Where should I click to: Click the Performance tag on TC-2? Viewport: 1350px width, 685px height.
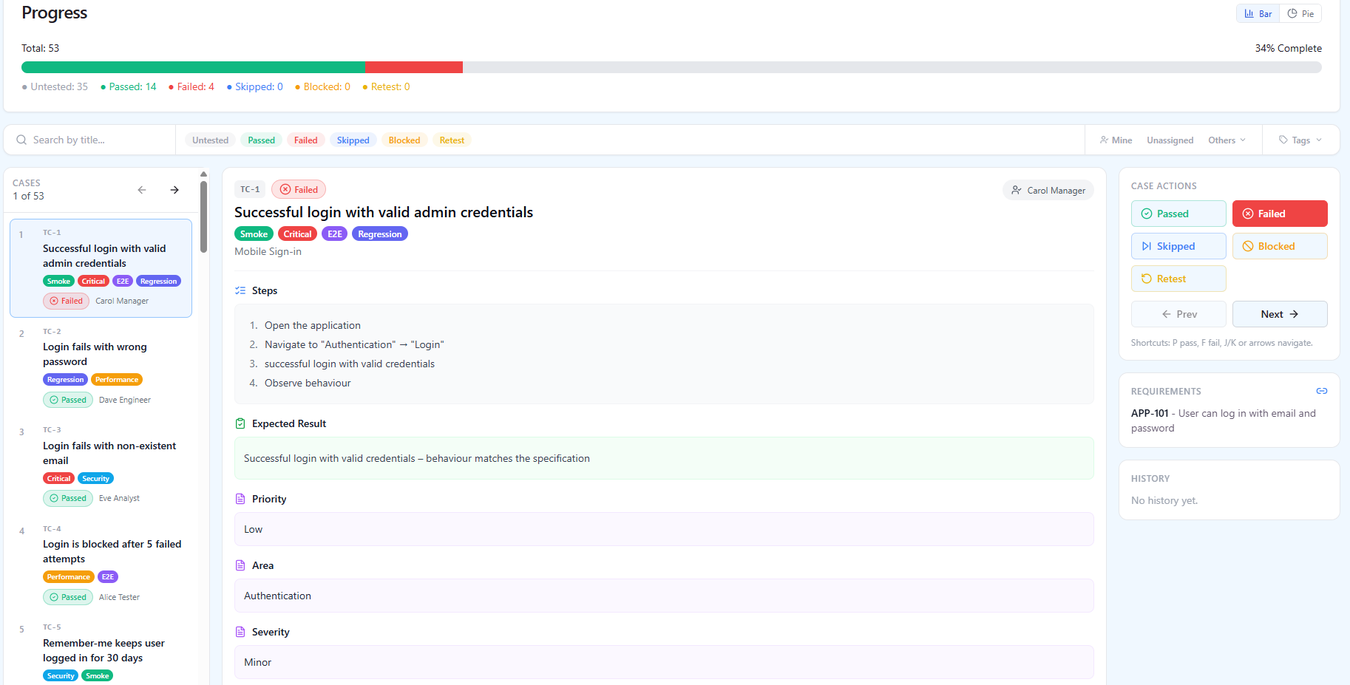coord(117,380)
